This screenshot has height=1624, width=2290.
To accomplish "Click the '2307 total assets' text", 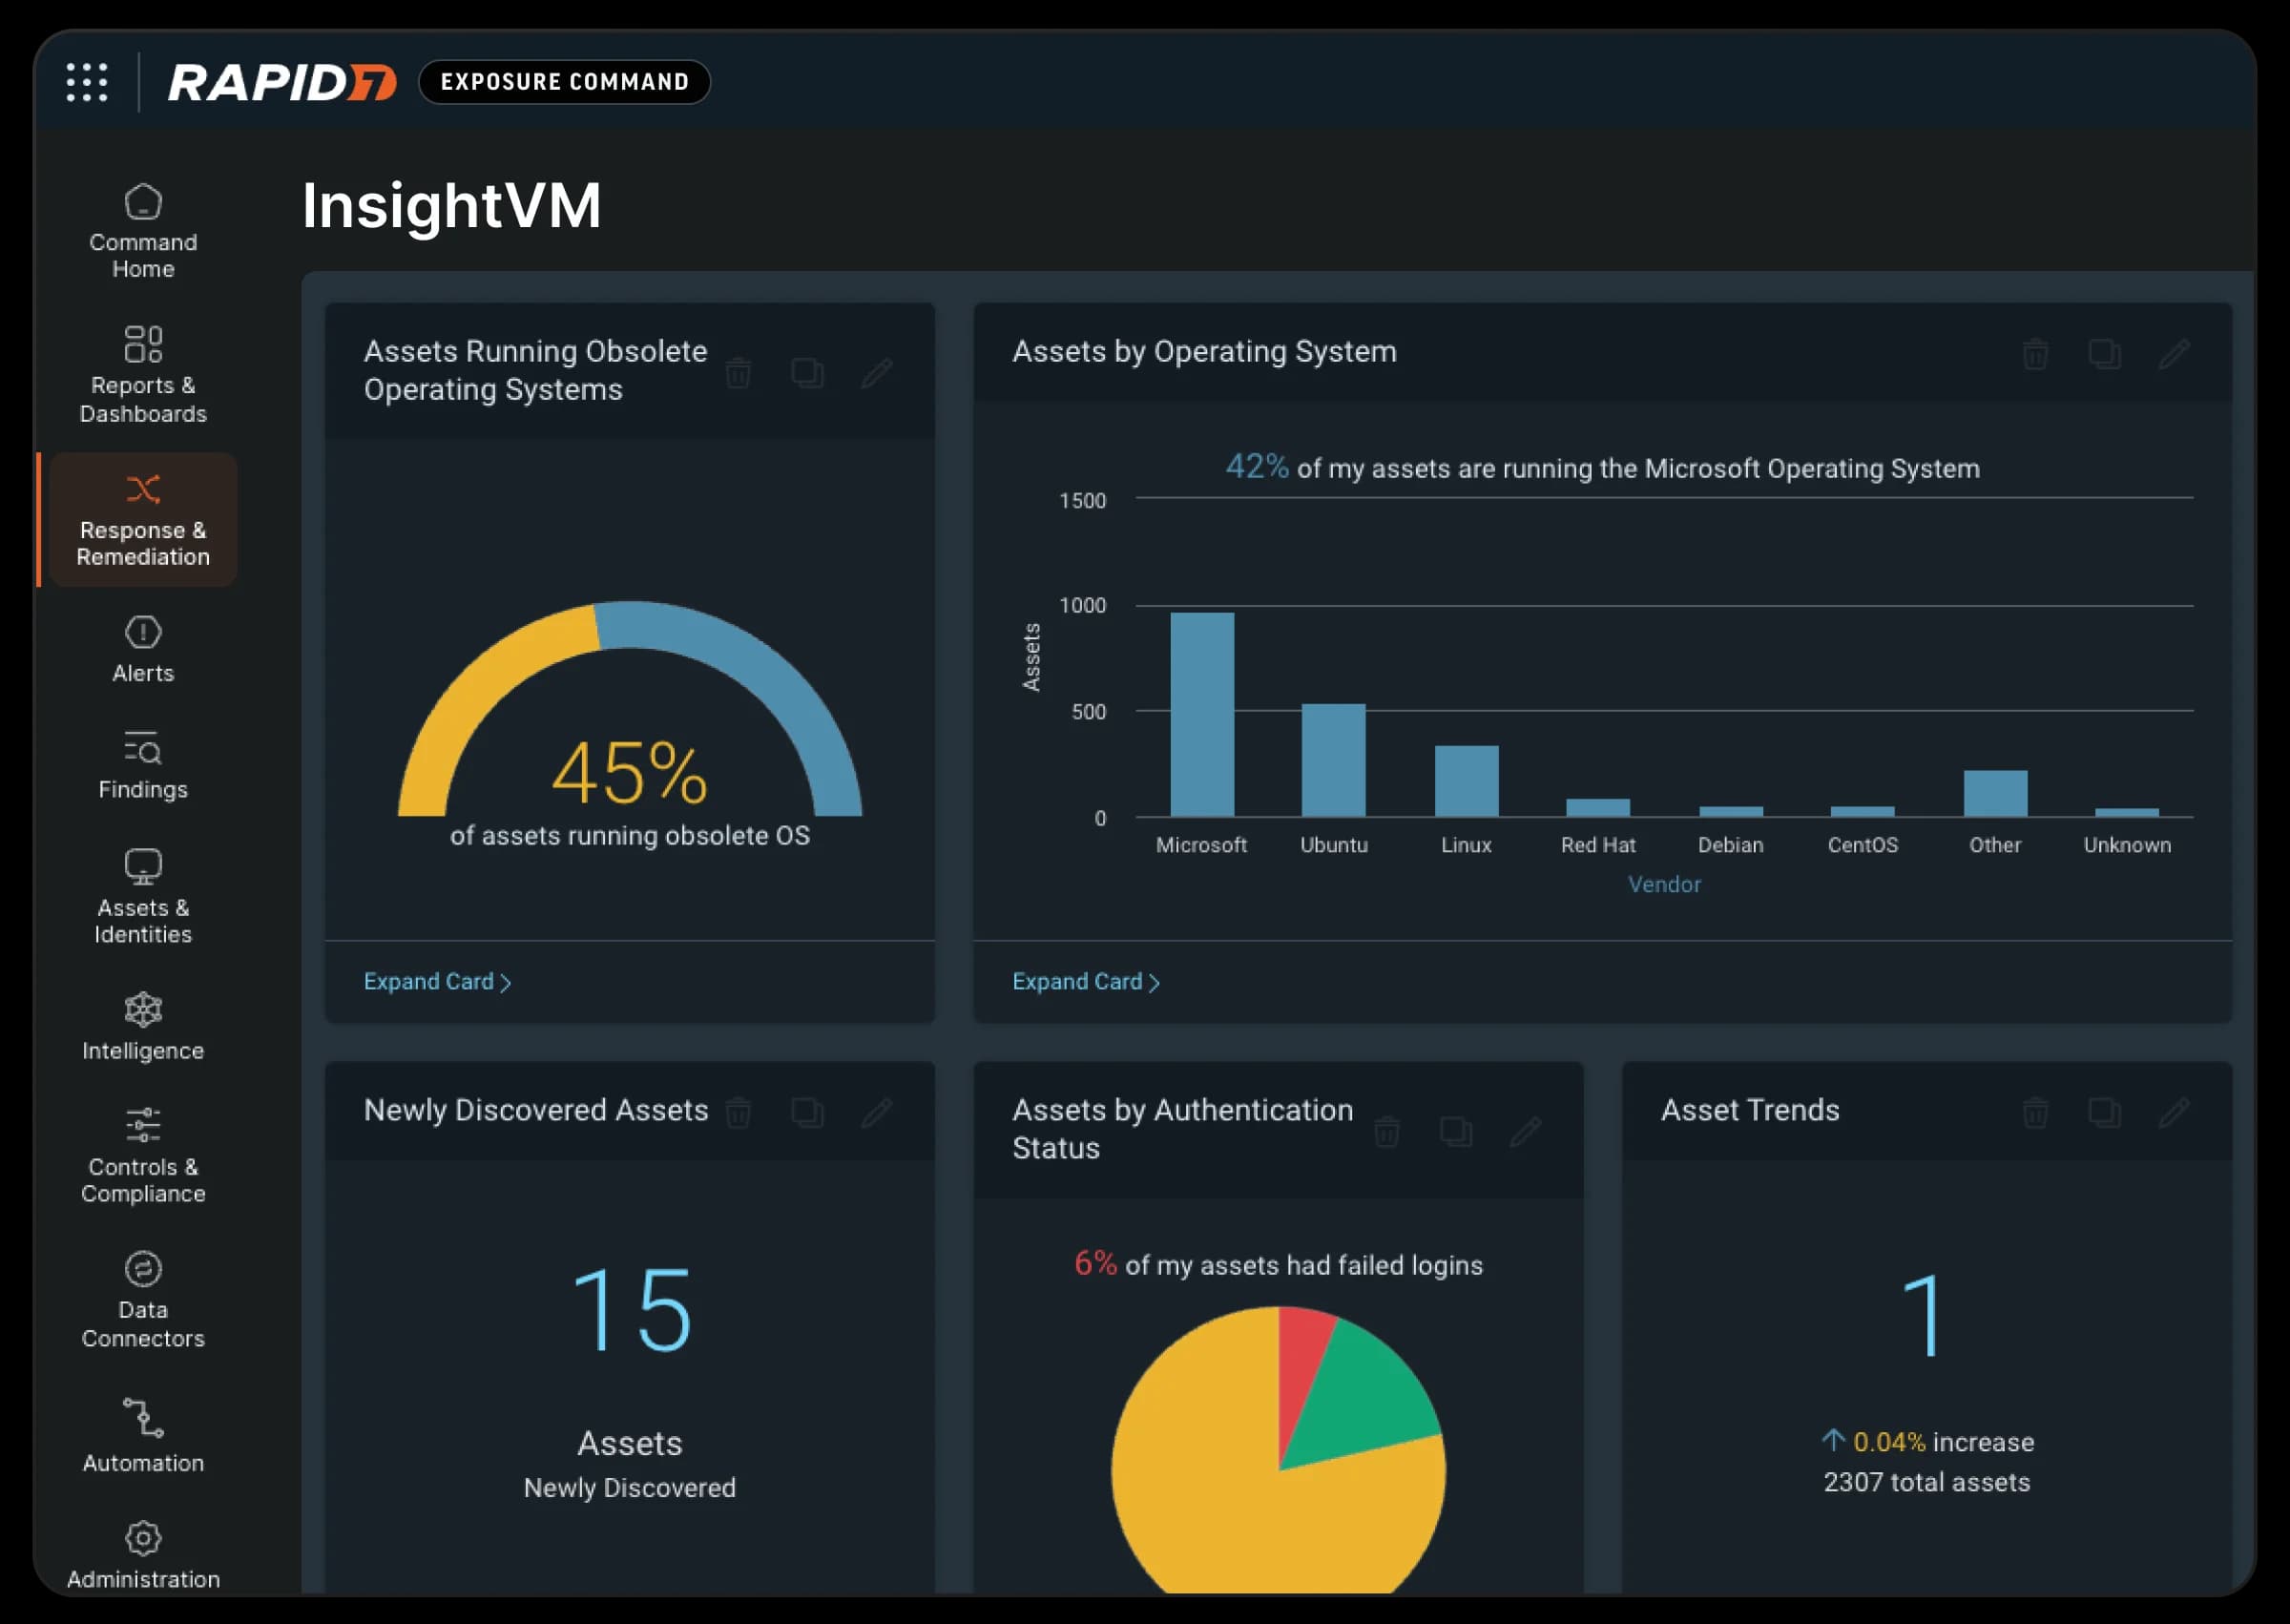I will (x=1926, y=1482).
